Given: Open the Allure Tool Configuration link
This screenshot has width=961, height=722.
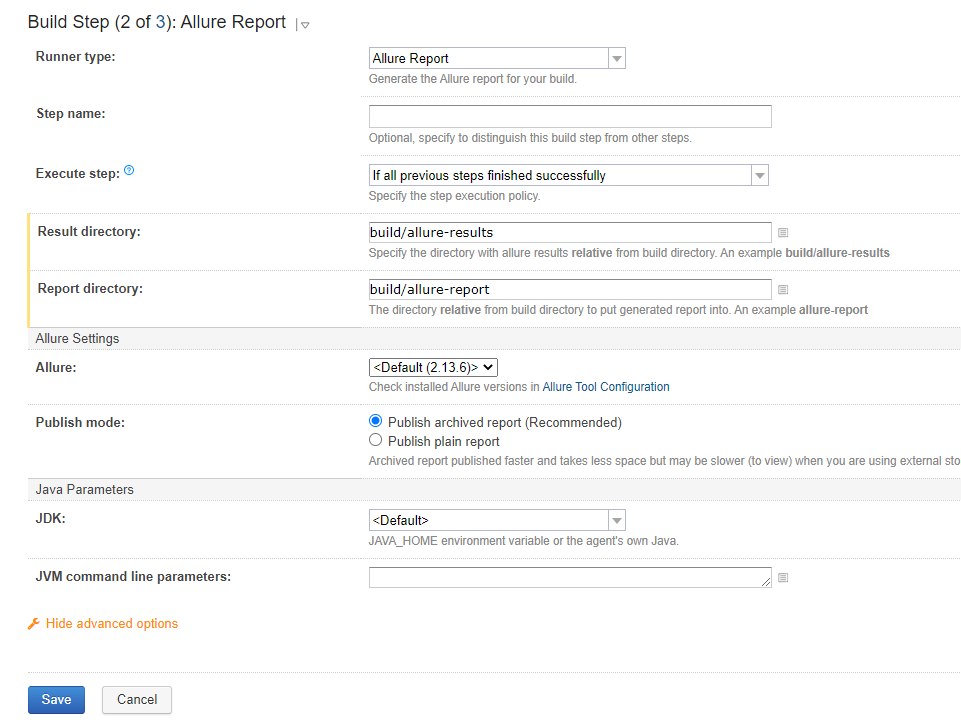Looking at the screenshot, I should coord(606,387).
